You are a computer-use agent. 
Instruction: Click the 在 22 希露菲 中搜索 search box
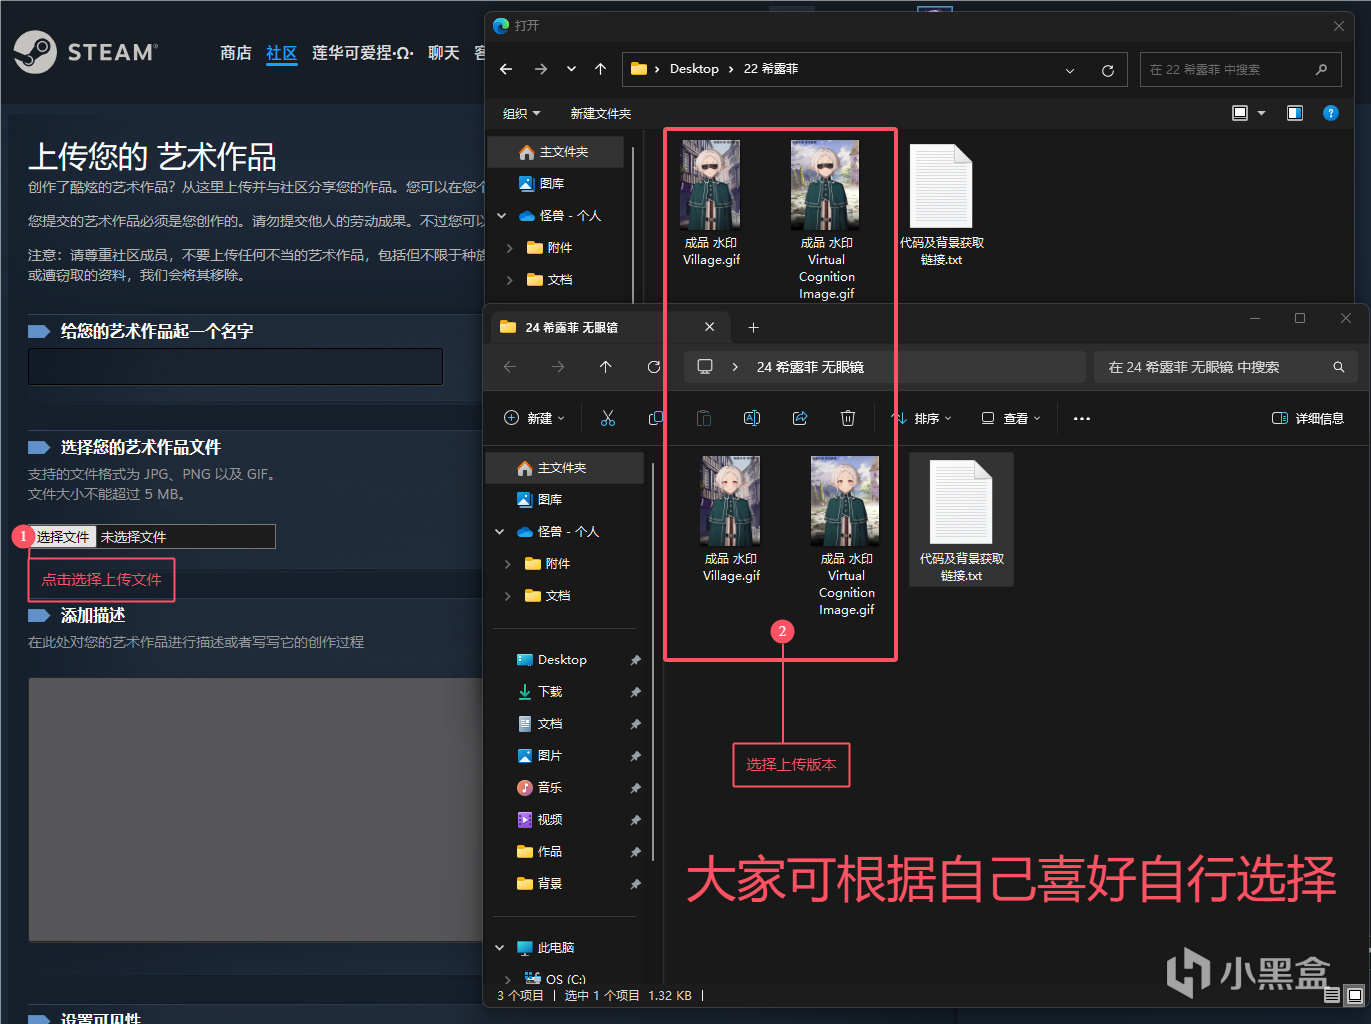pyautogui.click(x=1240, y=70)
